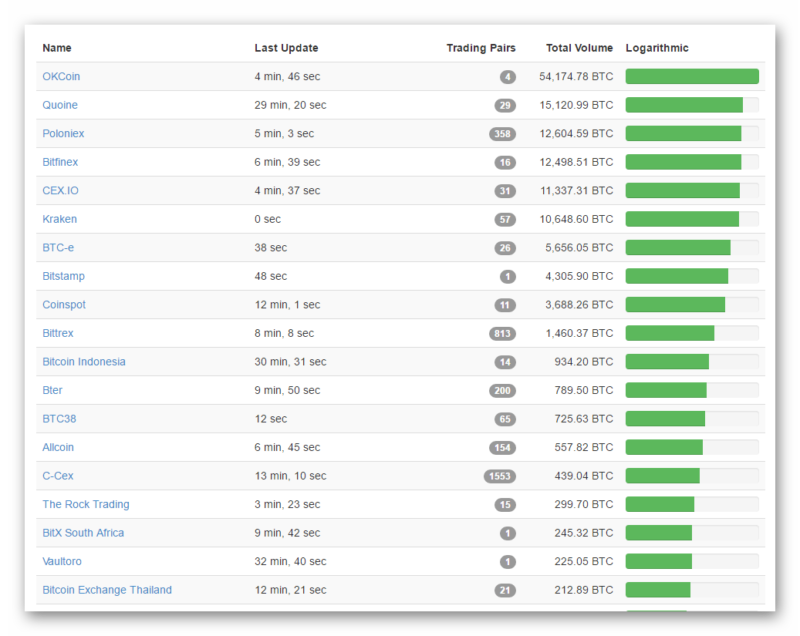Click the Poloniex exchange name
Screen dimensions: 800x636
63,134
